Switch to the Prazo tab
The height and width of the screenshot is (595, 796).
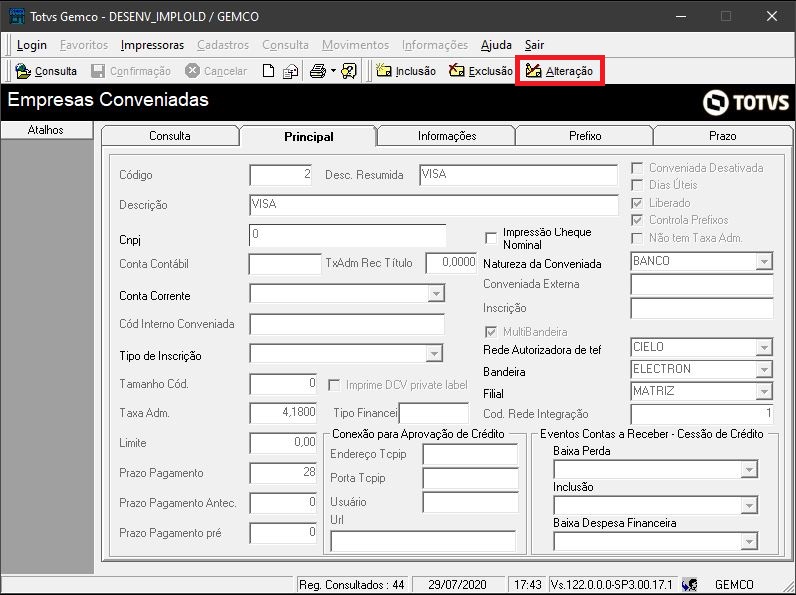(722, 136)
